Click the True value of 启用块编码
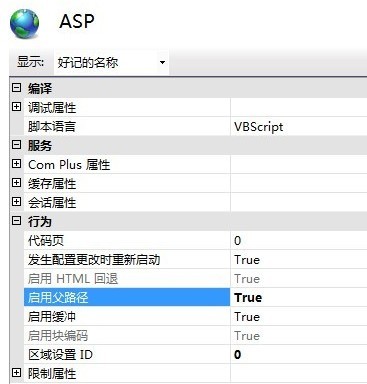Viewport: 367px width, 384px height. 247,336
